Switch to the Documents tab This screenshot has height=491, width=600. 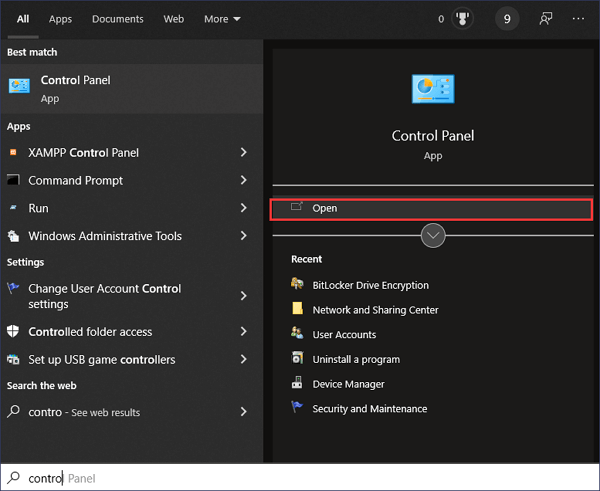[117, 19]
